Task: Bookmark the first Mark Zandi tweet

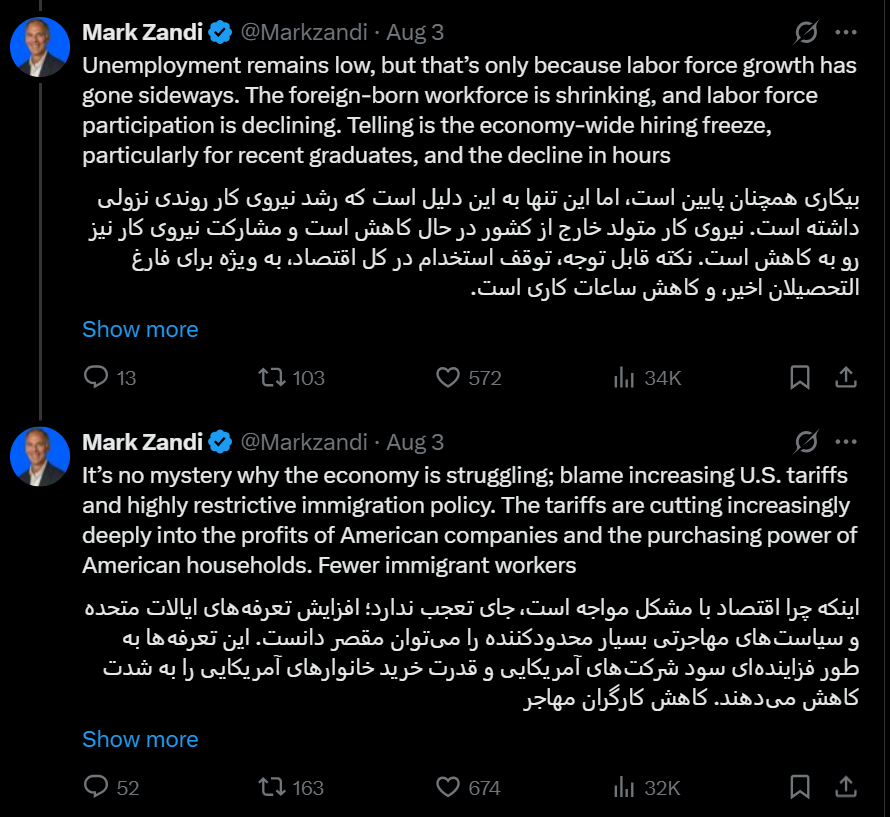Action: click(x=800, y=378)
